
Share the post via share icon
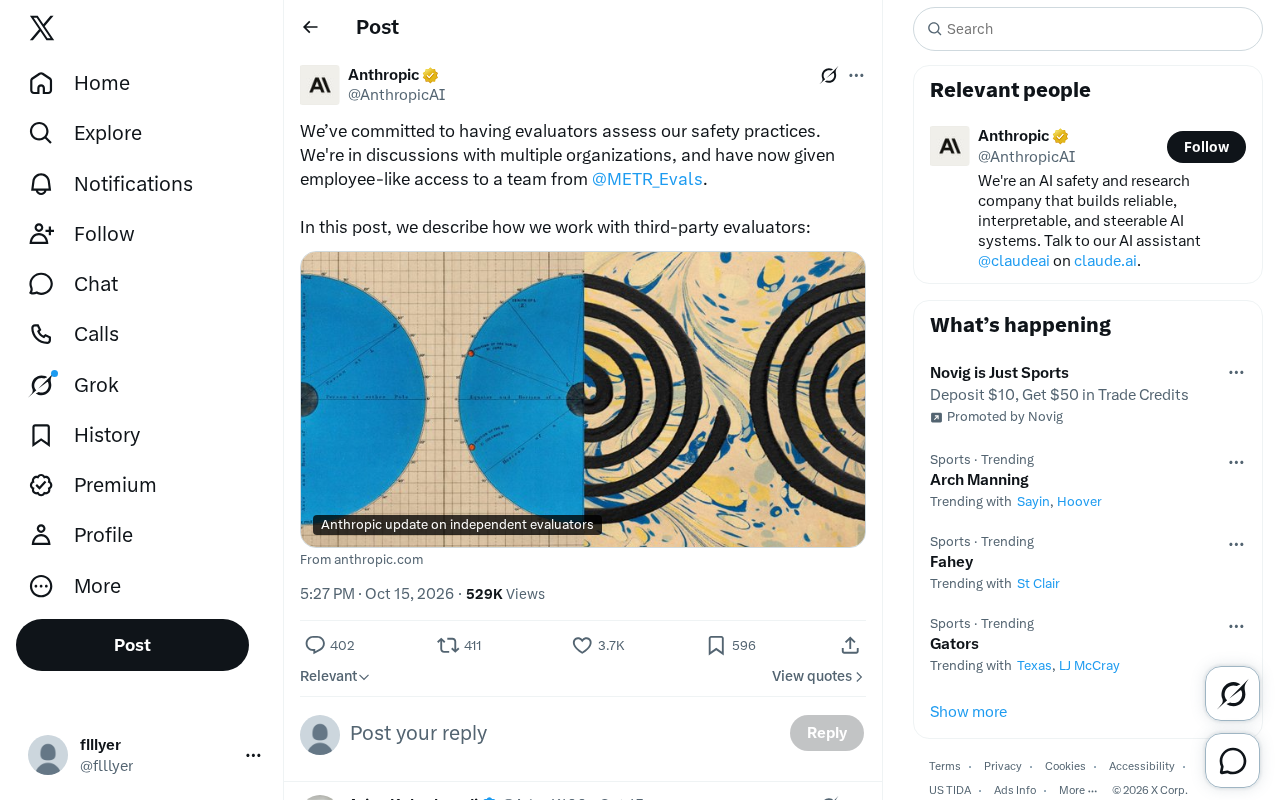[x=850, y=645]
